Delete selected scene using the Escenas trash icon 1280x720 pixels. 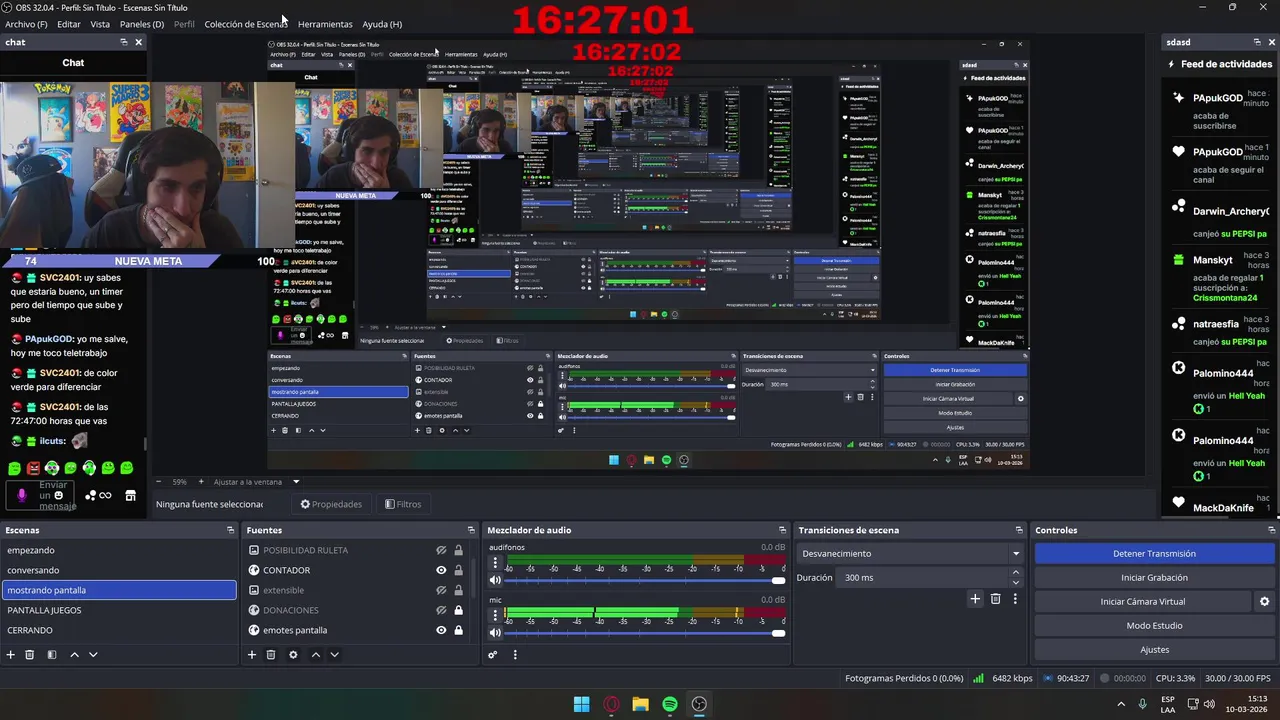pyautogui.click(x=29, y=654)
